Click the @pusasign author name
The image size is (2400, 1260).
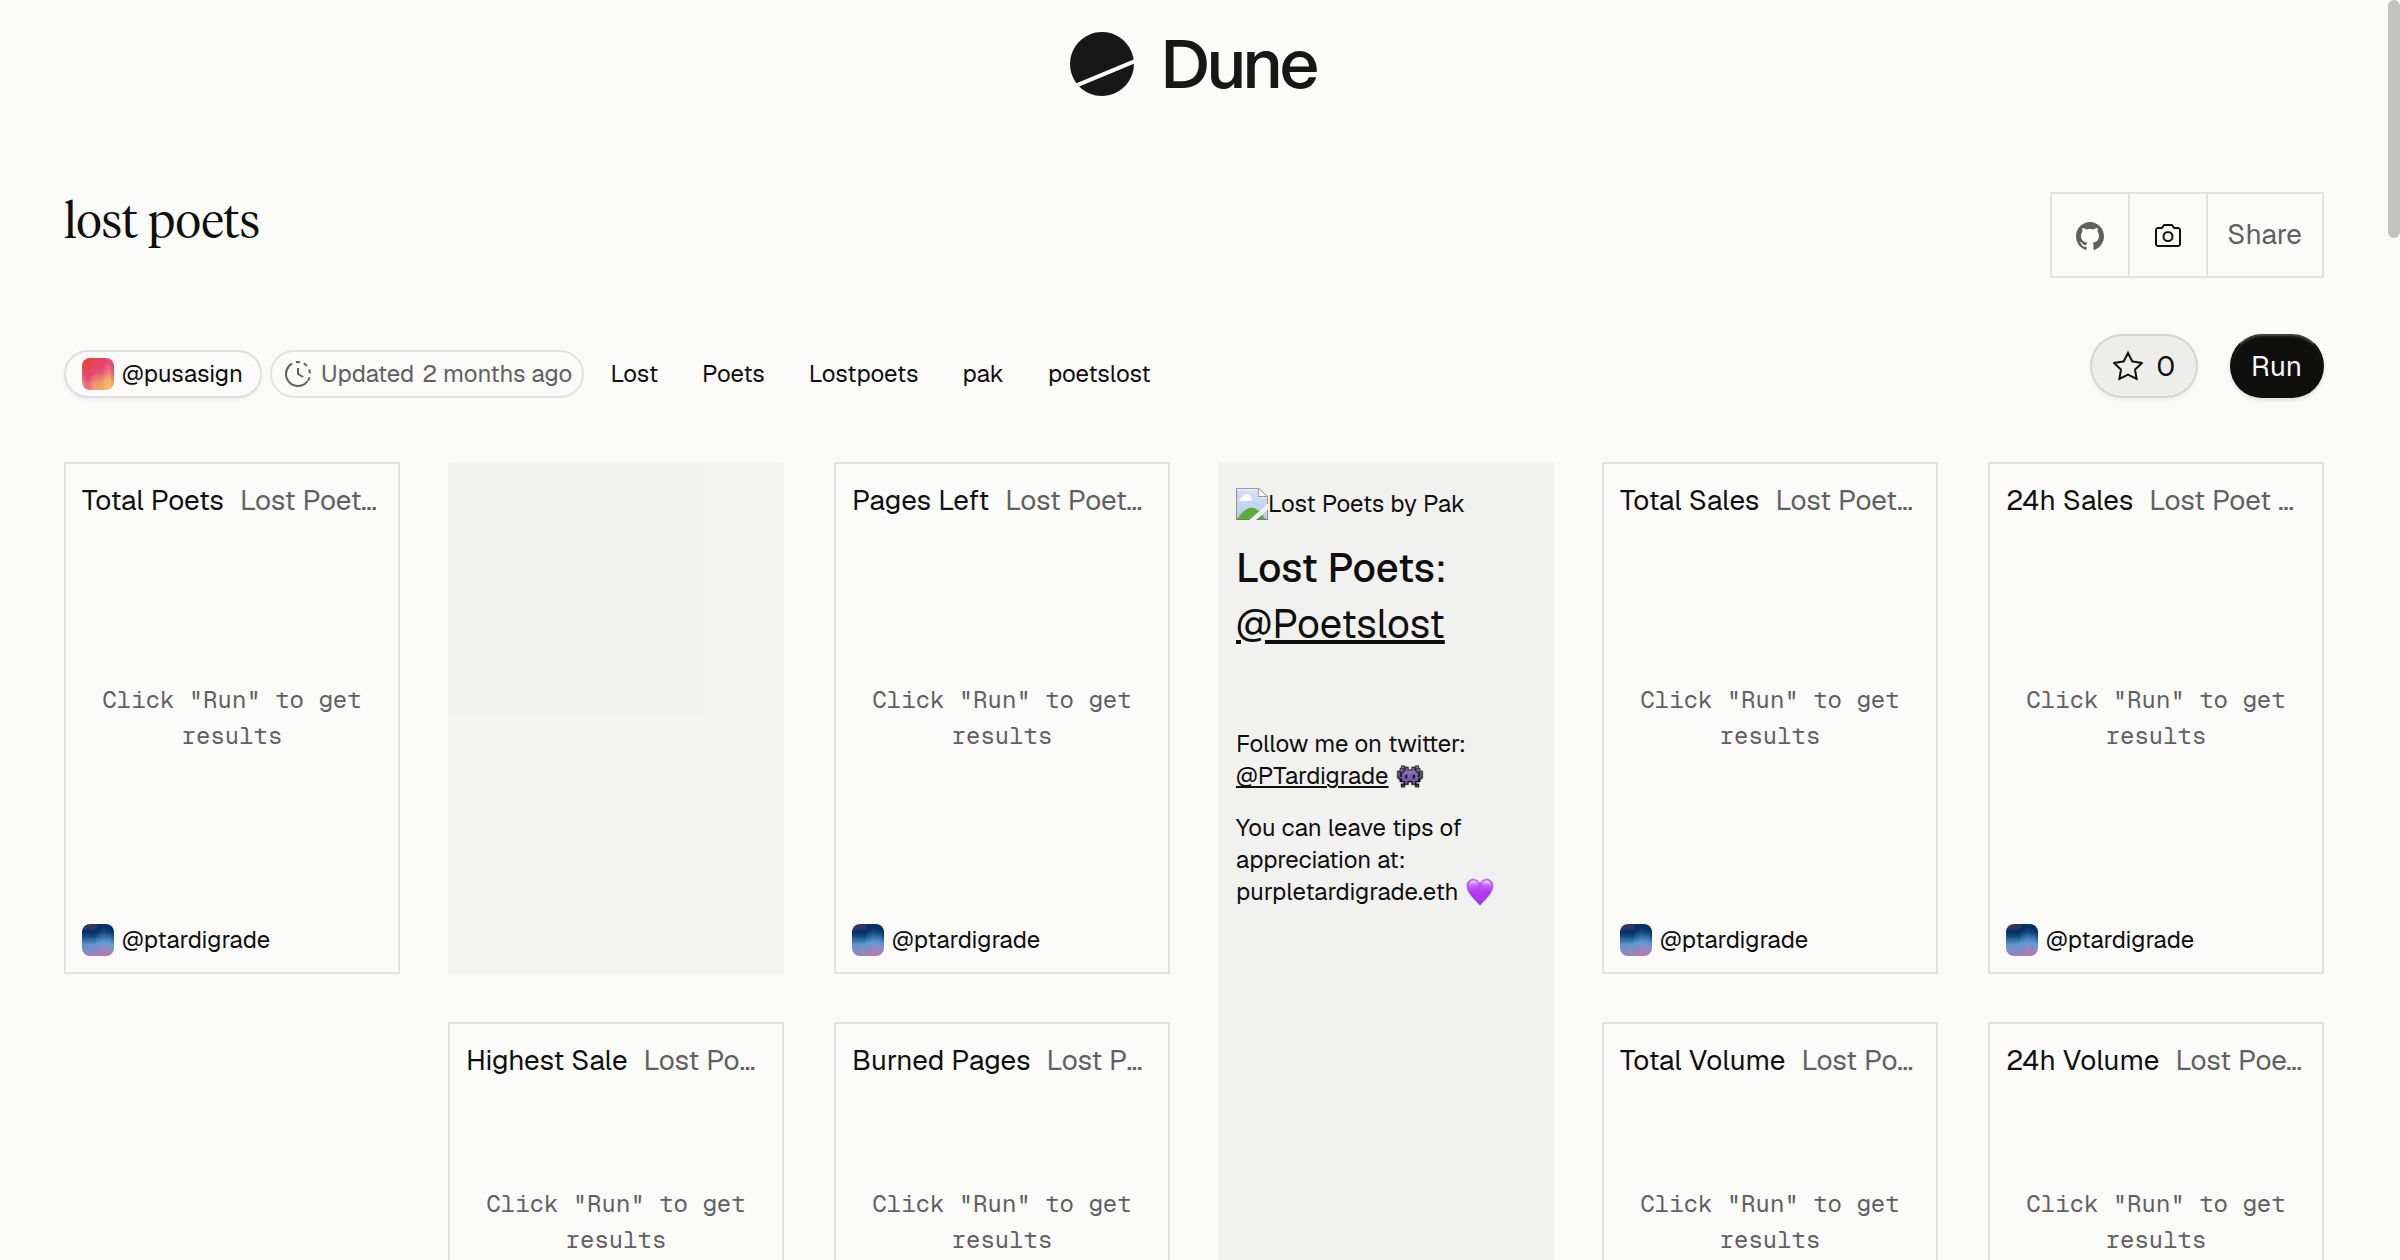coord(182,374)
